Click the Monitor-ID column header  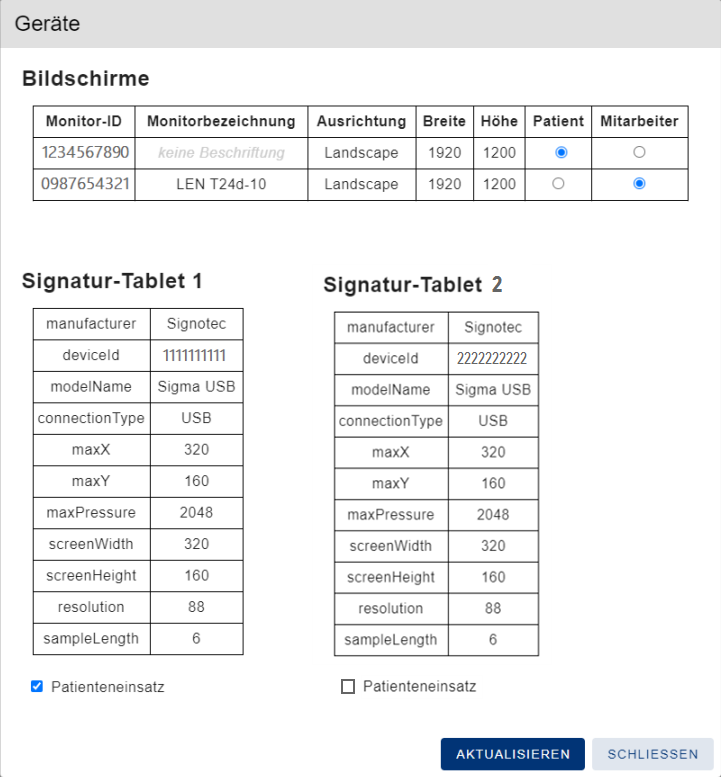pyautogui.click(x=84, y=121)
